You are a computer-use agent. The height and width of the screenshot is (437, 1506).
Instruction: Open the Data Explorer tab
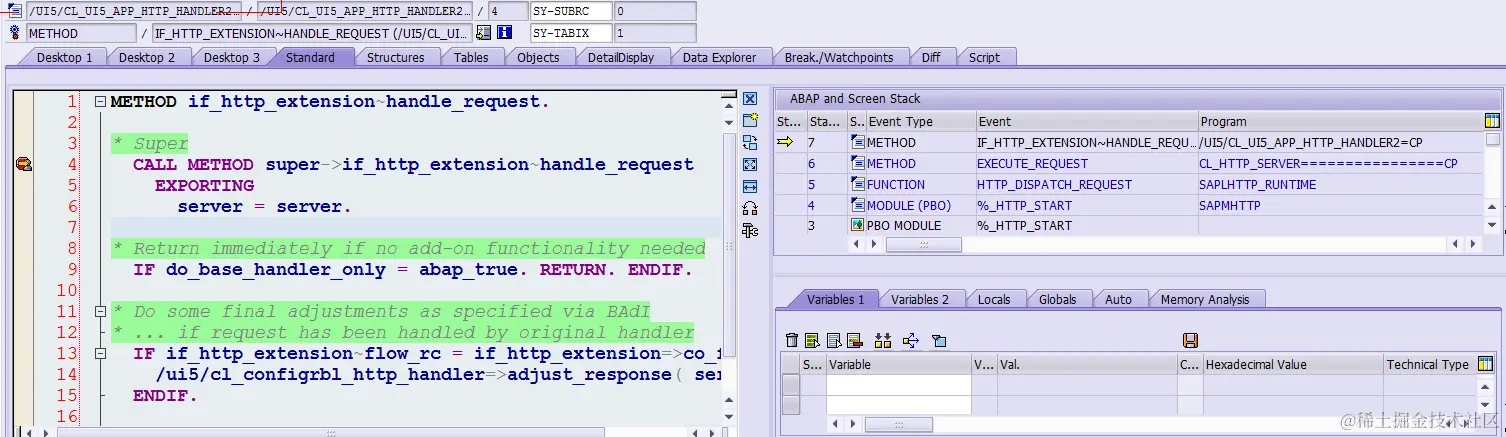point(719,57)
